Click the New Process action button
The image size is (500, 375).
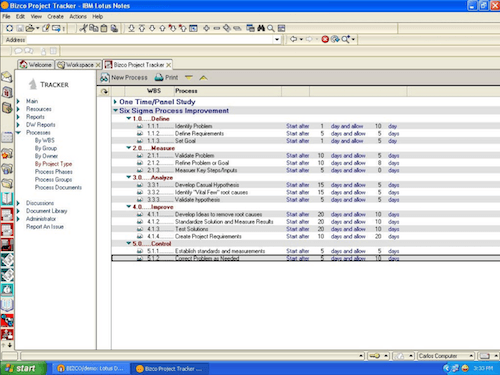tap(124, 78)
